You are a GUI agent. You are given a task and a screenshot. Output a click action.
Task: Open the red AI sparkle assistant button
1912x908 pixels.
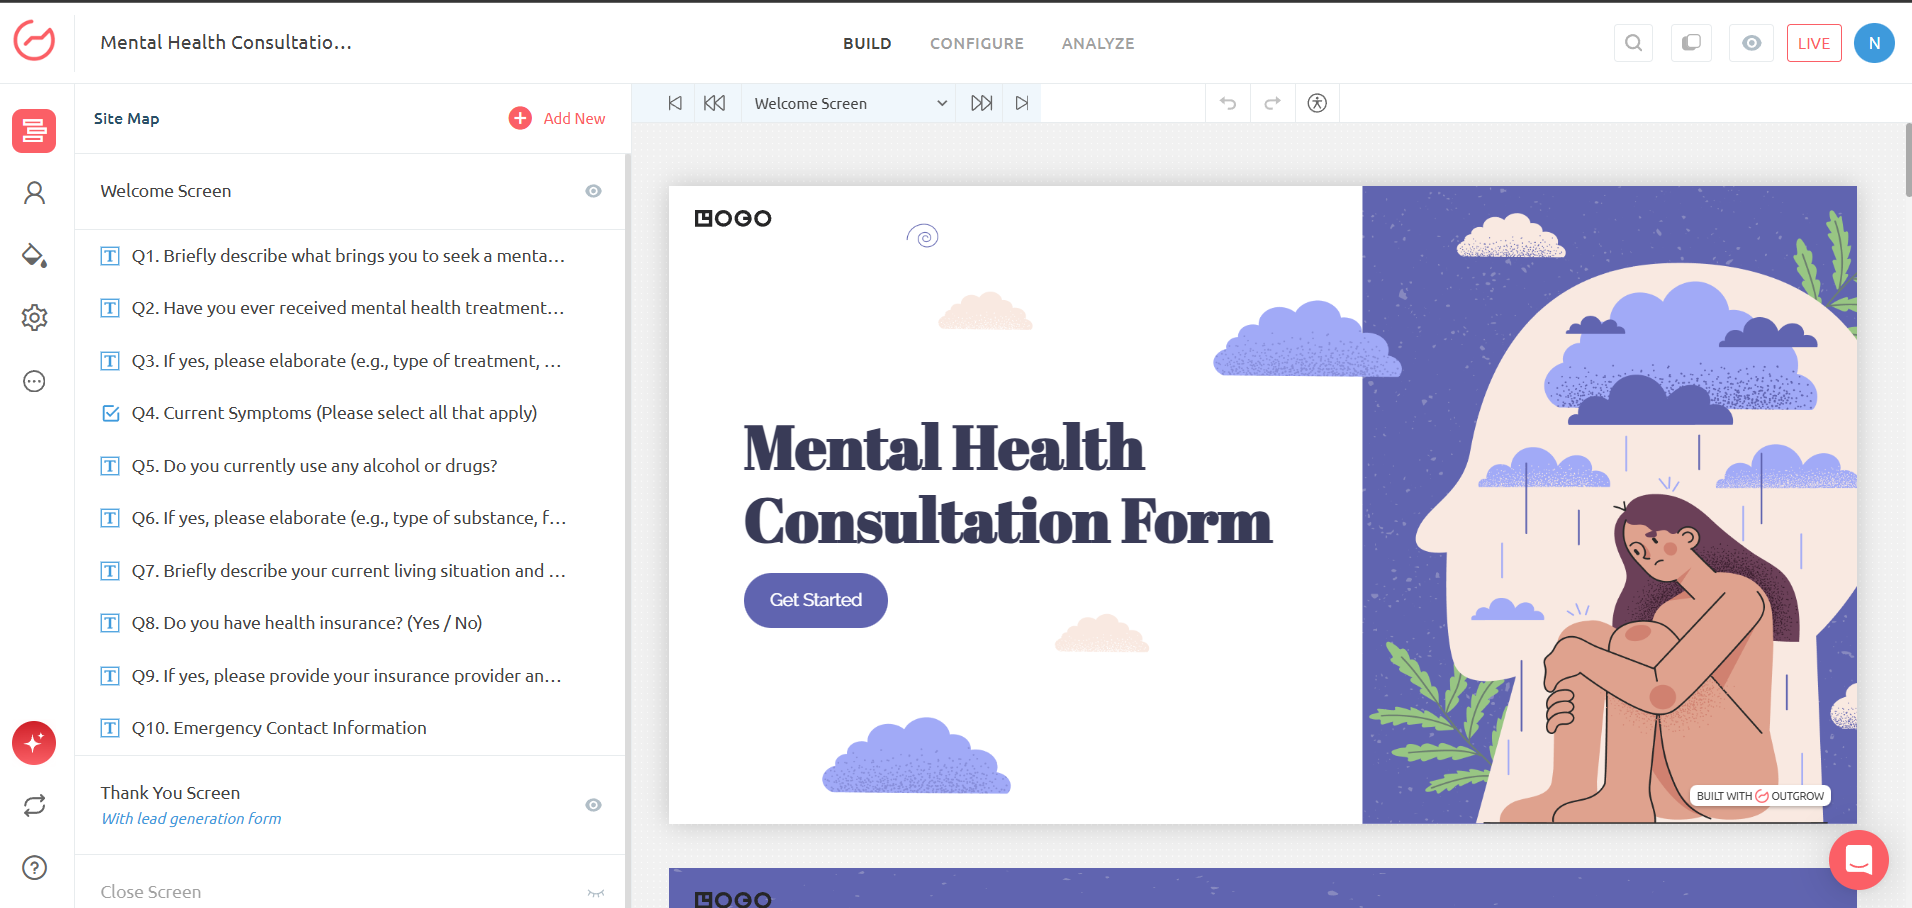34,743
